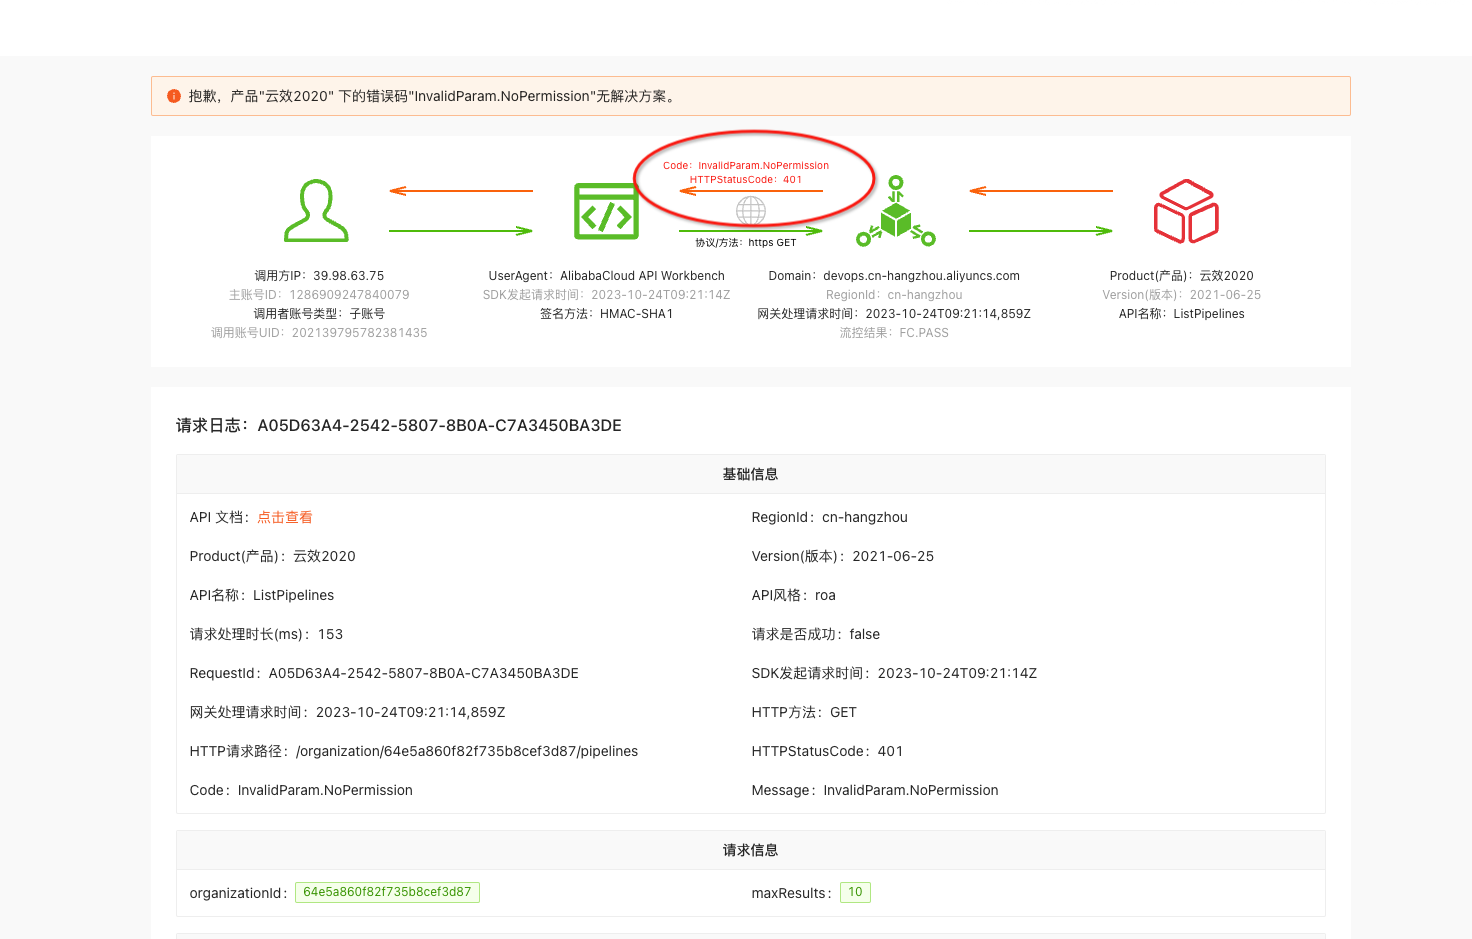Click the Domain devops.cn-hangzhou.aliyuncs.com text
This screenshot has height=939, width=1472.
[x=894, y=276]
